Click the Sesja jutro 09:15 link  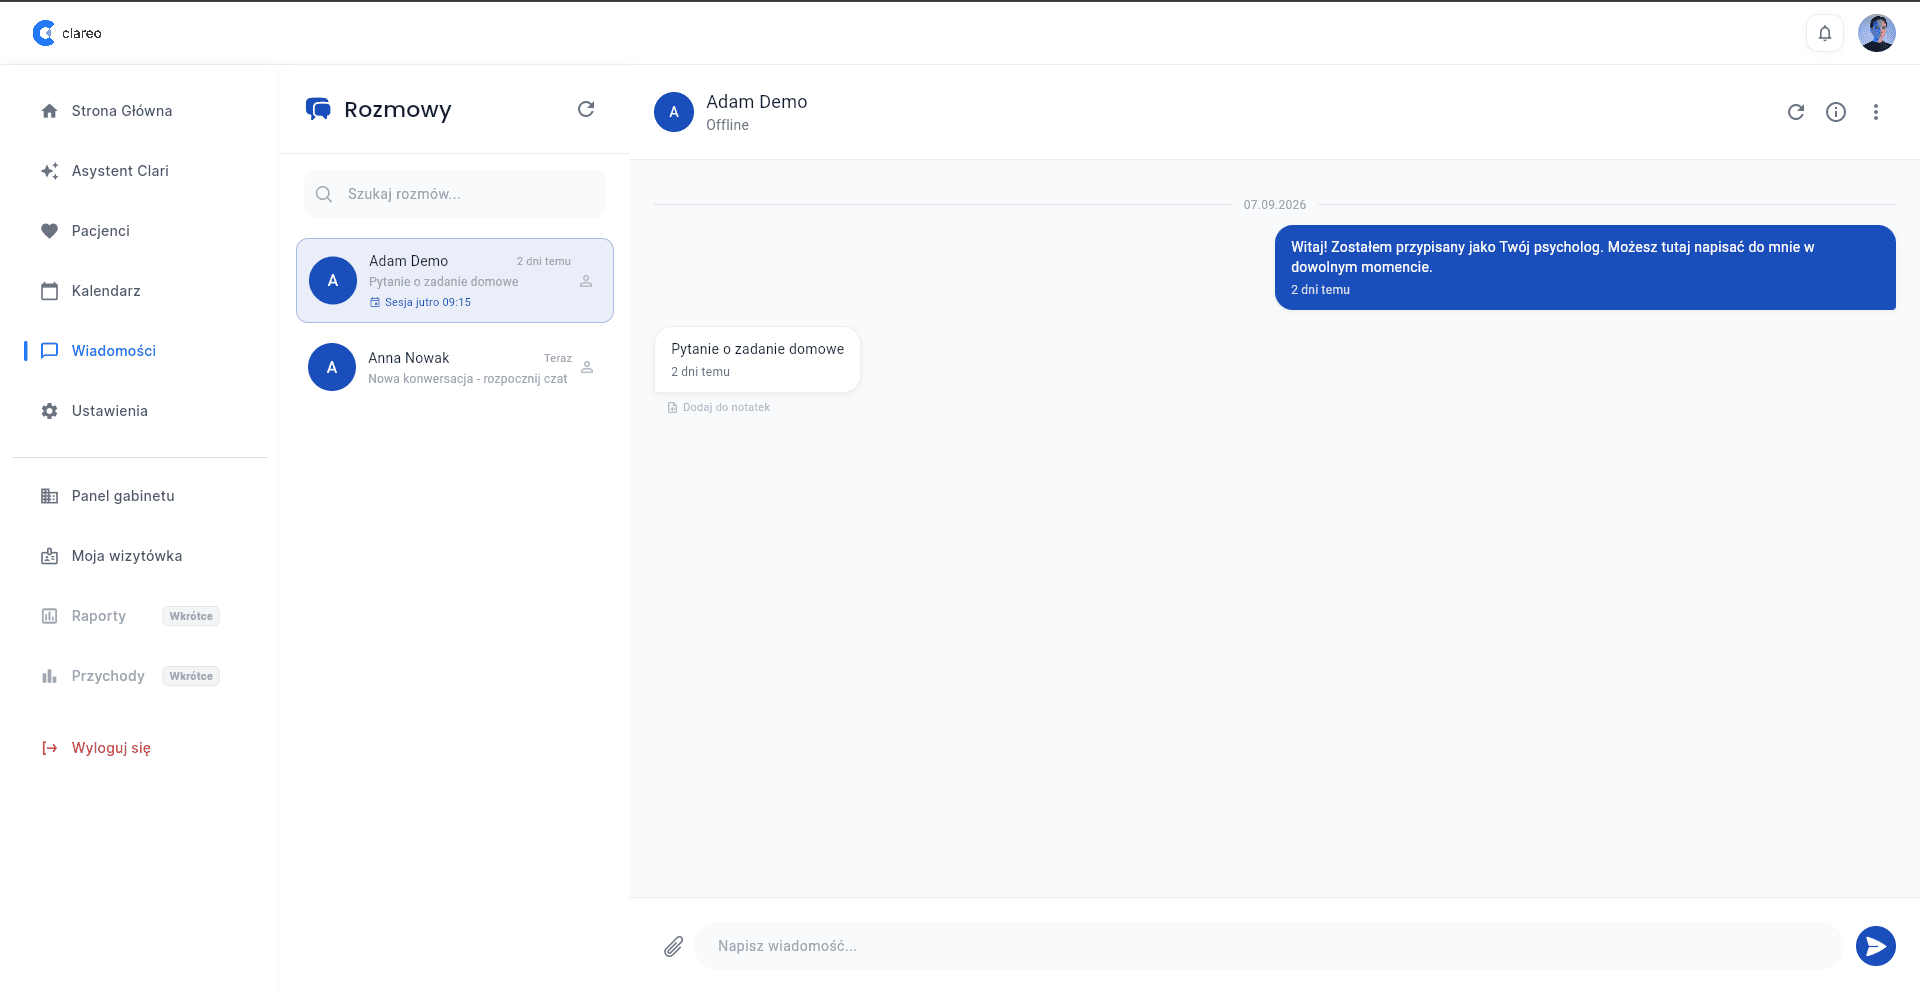pos(421,302)
